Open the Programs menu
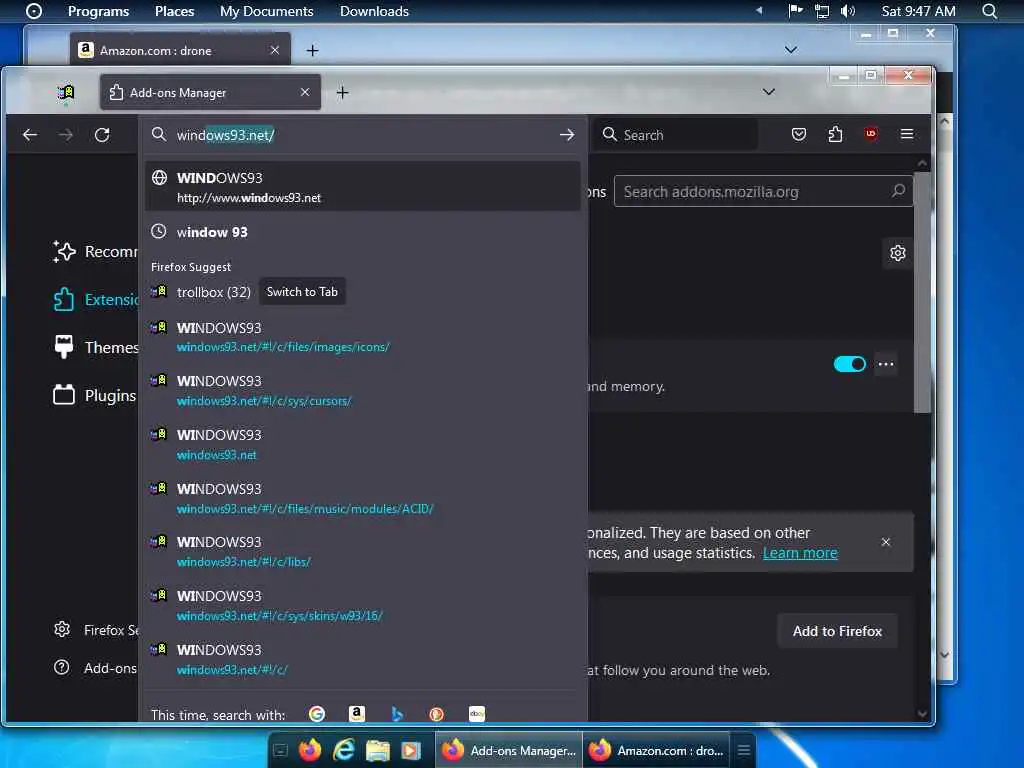 [99, 11]
